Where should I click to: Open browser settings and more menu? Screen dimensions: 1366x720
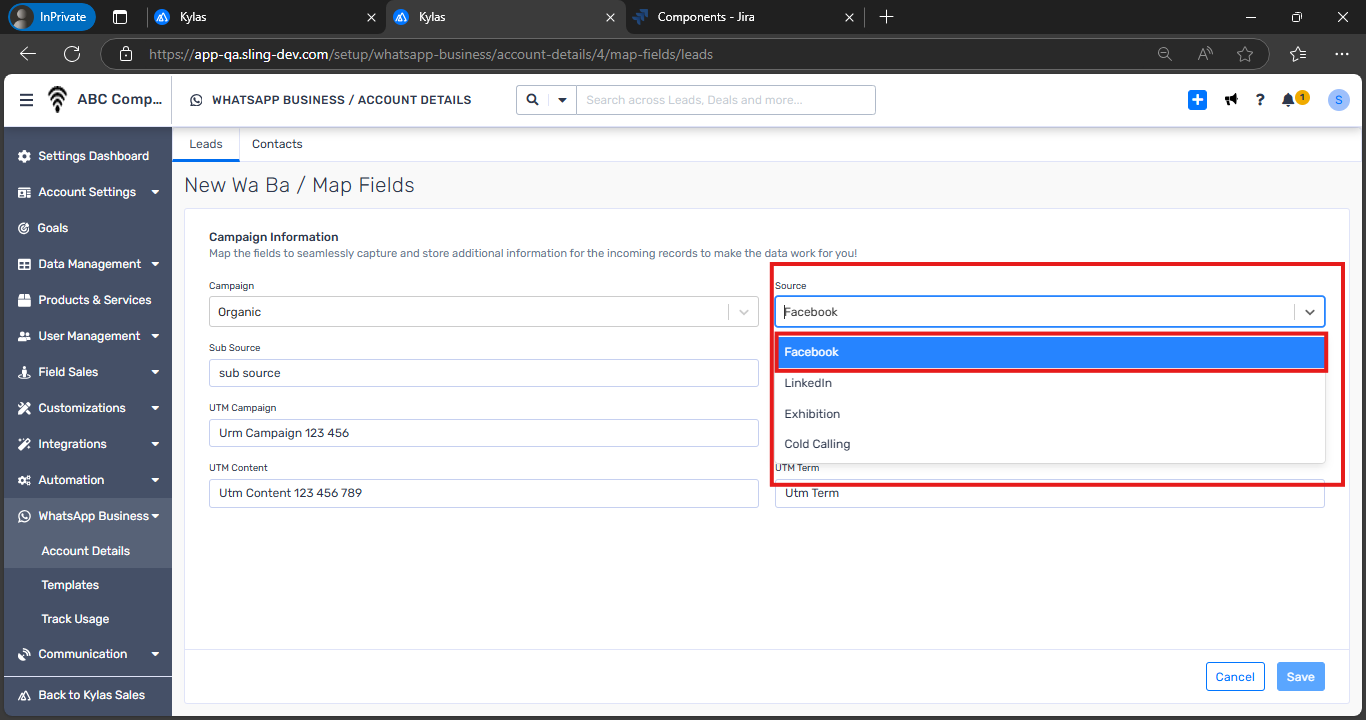[1340, 54]
